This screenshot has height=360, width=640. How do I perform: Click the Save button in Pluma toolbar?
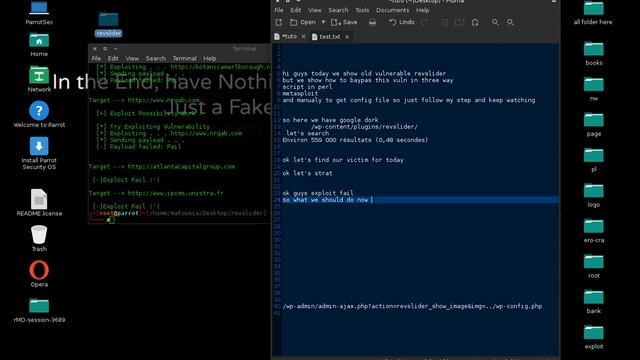pyautogui.click(x=344, y=22)
